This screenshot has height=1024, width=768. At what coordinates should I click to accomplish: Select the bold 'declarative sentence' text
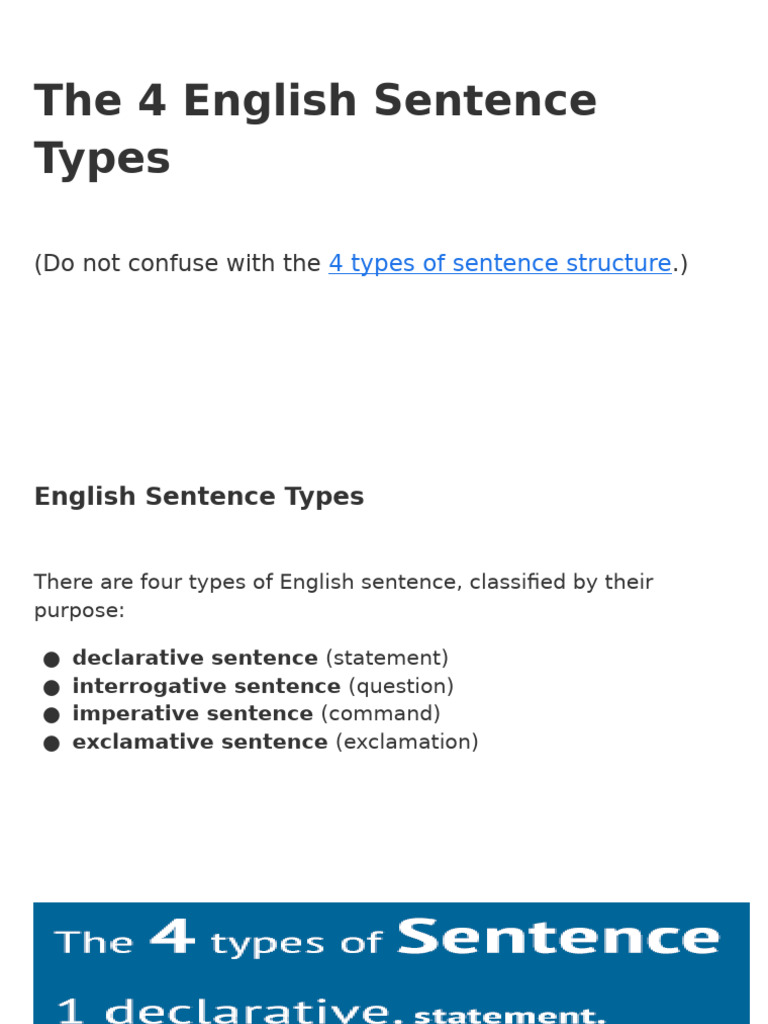tap(195, 658)
